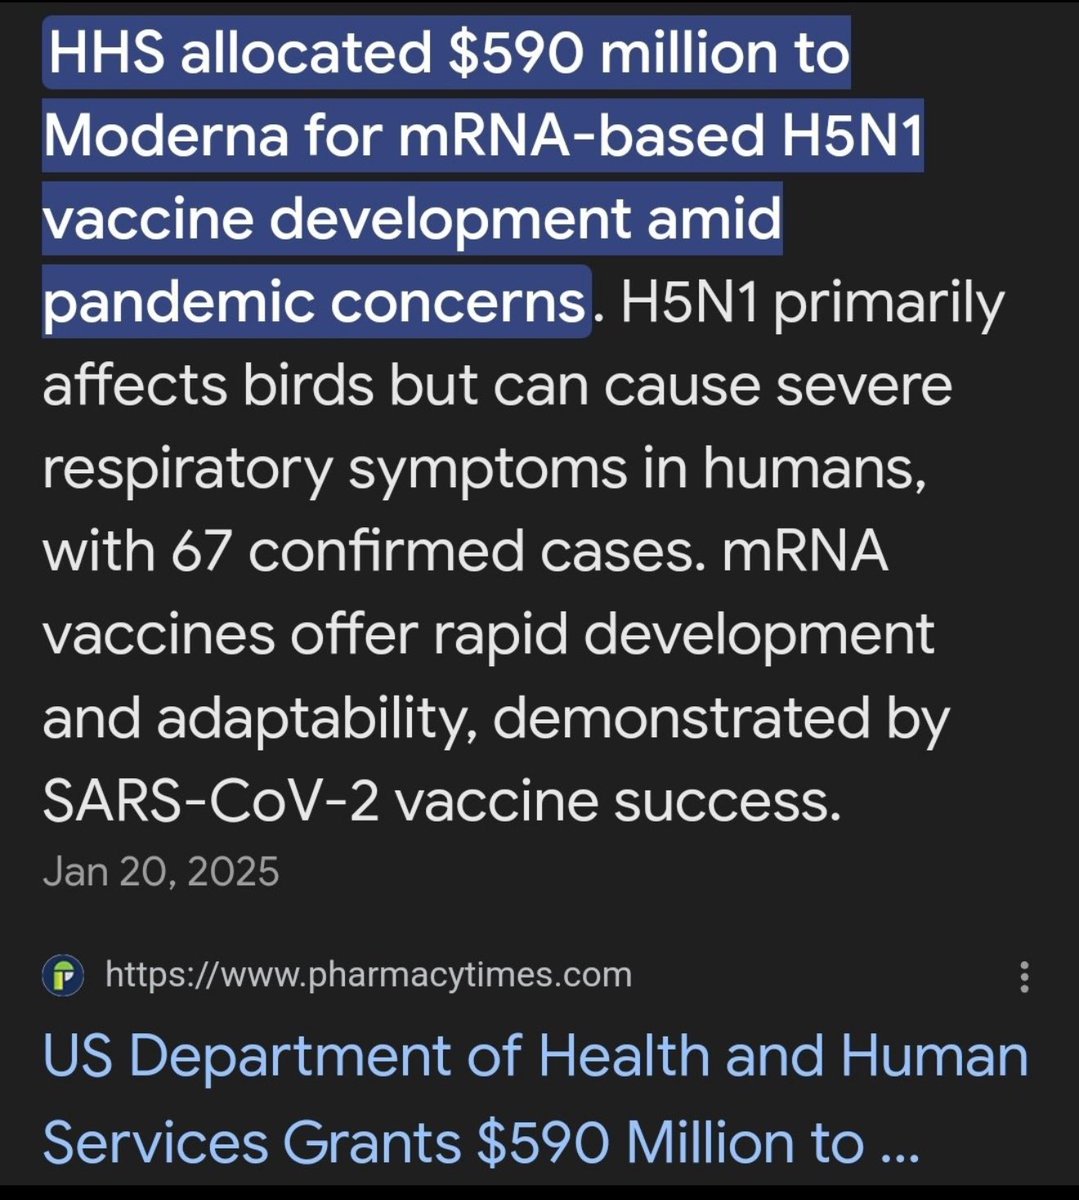Click the Pharmacy Times favicon icon
The image size is (1079, 1200).
click(63, 975)
